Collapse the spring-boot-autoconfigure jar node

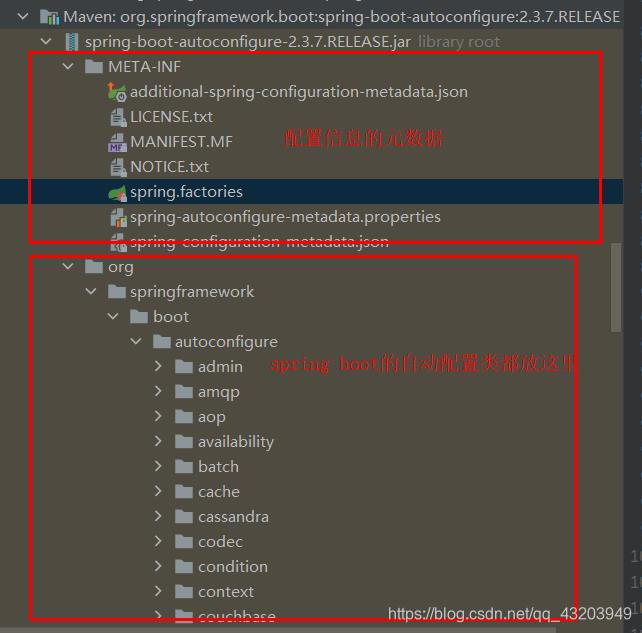(46, 41)
